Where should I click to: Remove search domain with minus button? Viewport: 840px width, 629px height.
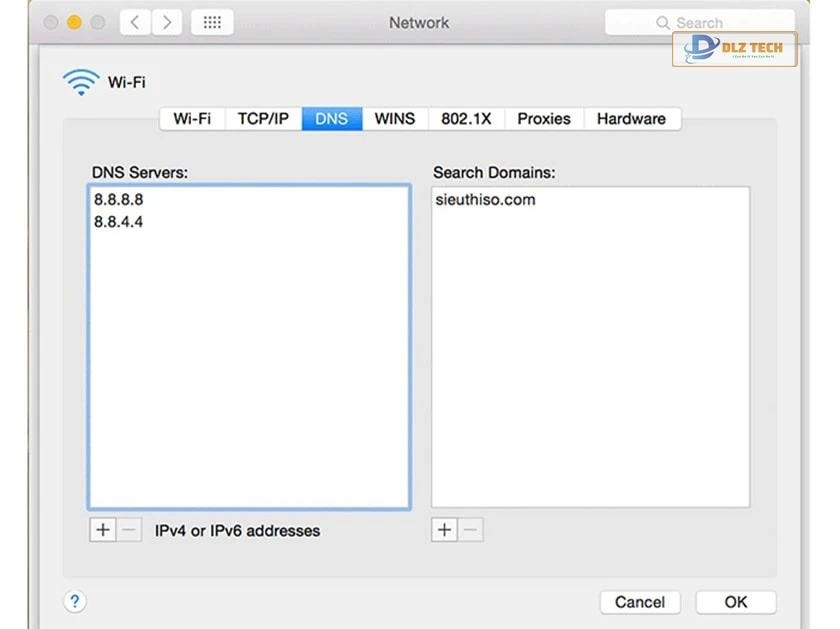(x=470, y=530)
